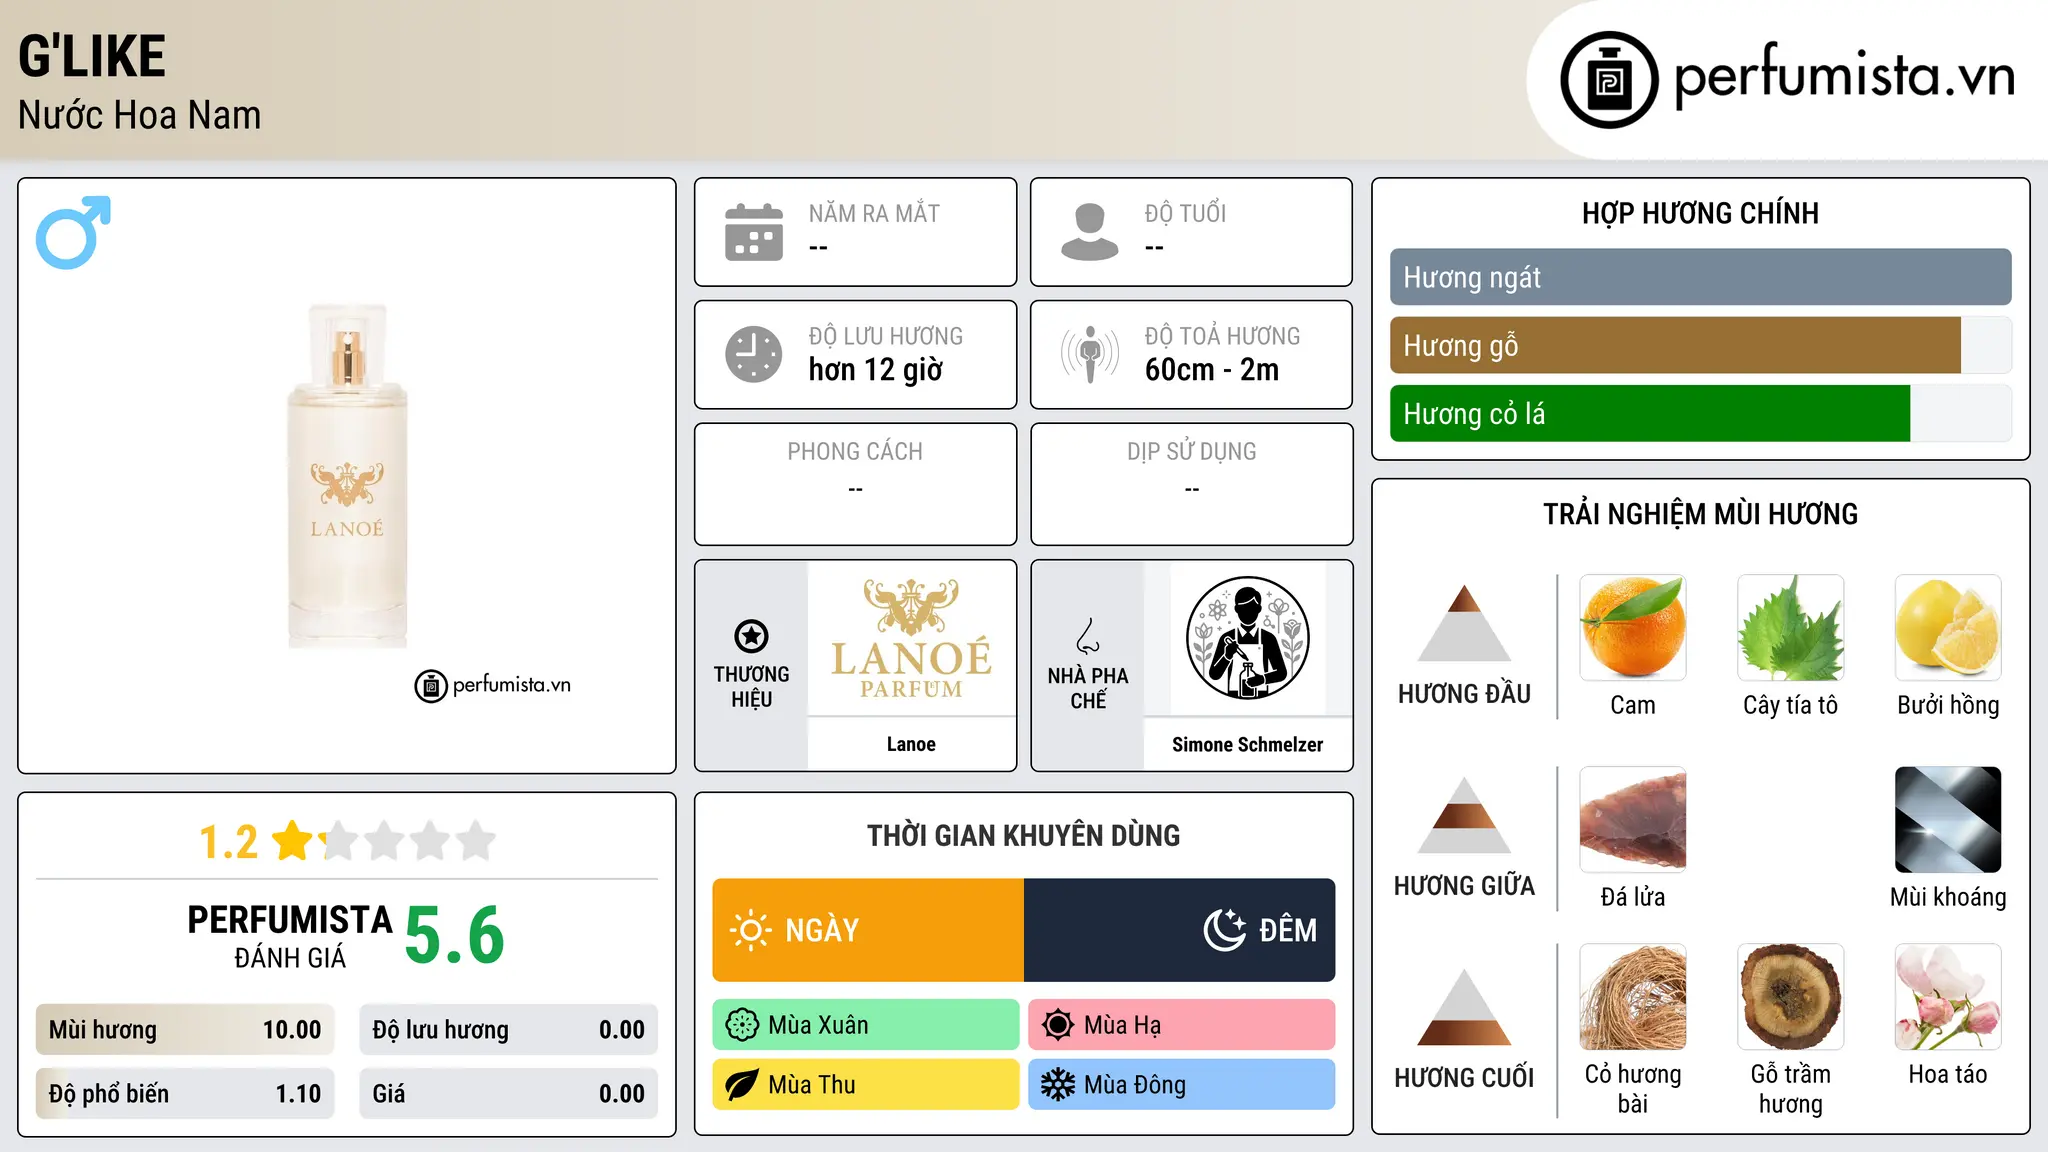Open the Bưởi hồng note image
Screen dimensions: 2048x1152
click(1948, 628)
